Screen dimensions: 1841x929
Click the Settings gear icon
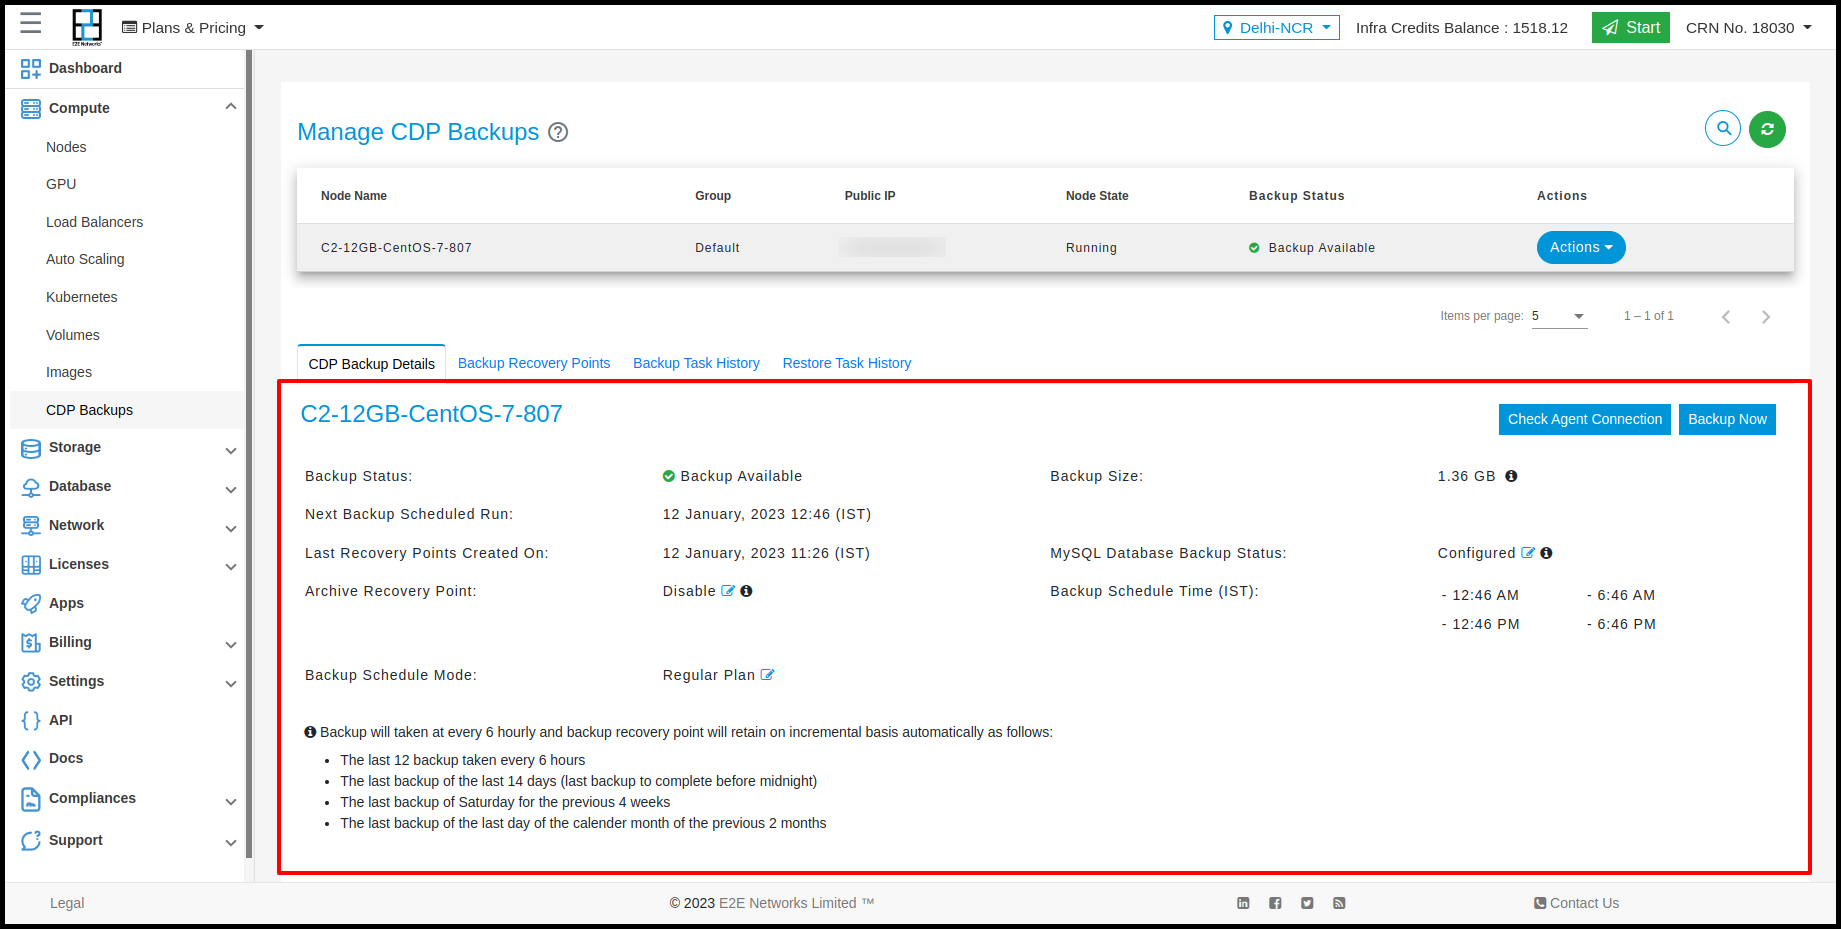[x=31, y=681]
